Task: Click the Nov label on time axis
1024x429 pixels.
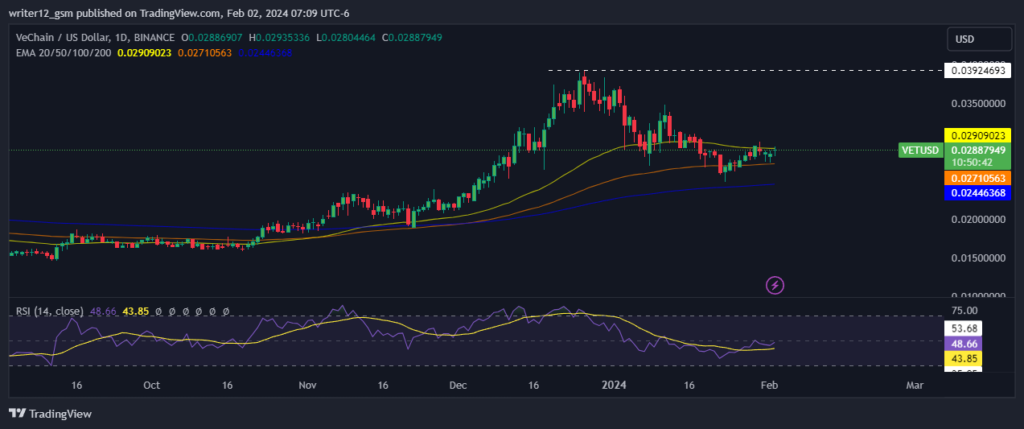Action: pos(306,385)
